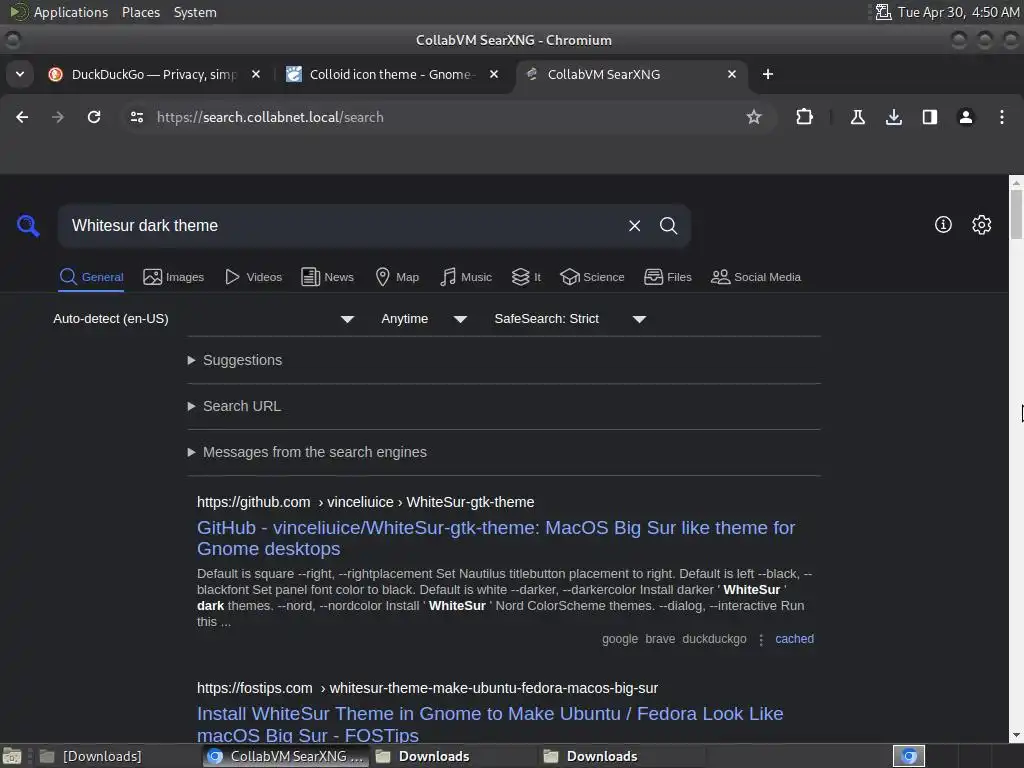Select the General search category
The width and height of the screenshot is (1024, 768).
(x=91, y=277)
